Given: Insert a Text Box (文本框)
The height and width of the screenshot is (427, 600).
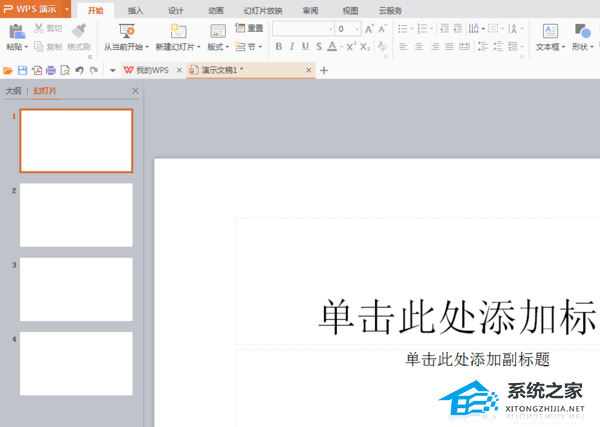Looking at the screenshot, I should (x=549, y=32).
